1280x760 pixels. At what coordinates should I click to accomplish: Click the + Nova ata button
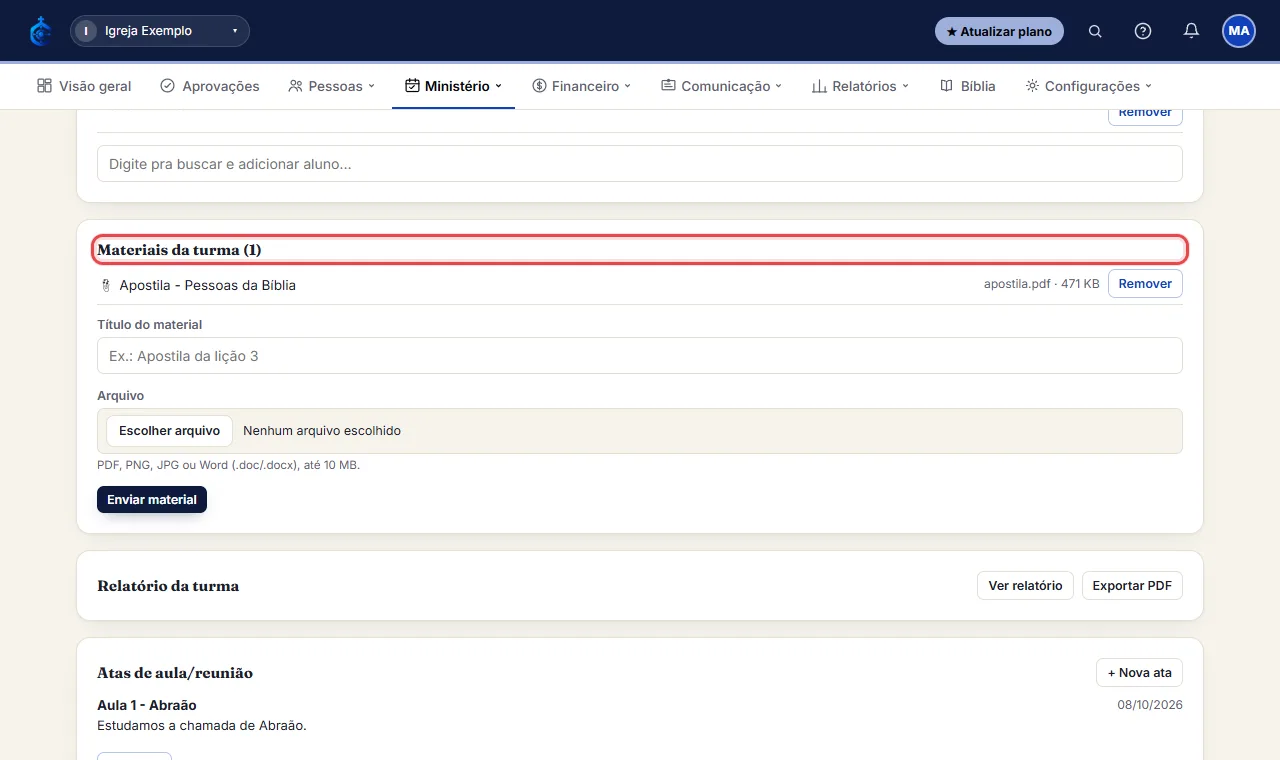pyautogui.click(x=1139, y=673)
